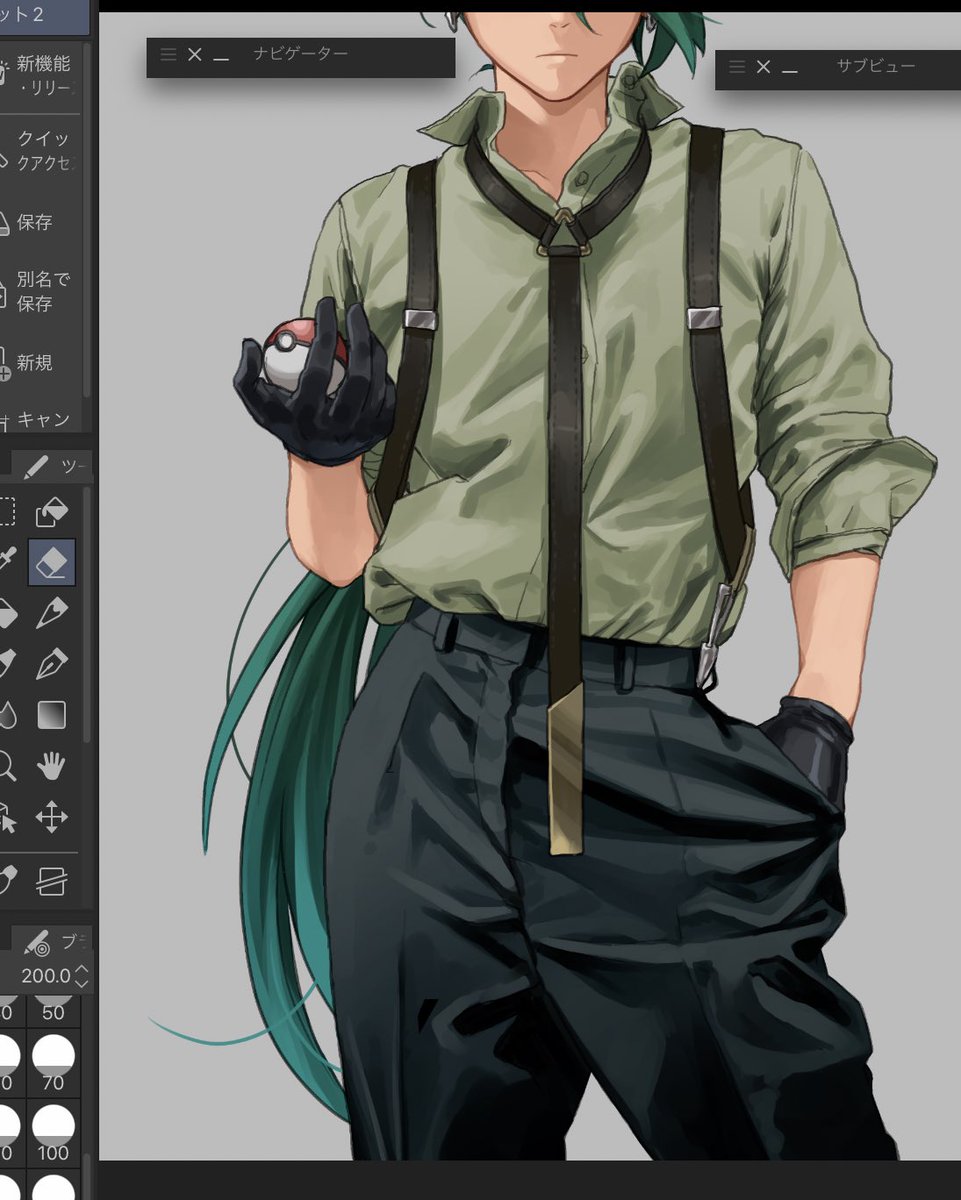961x1200 pixels.
Task: Select the fountain pen nib tool
Action: [52, 663]
